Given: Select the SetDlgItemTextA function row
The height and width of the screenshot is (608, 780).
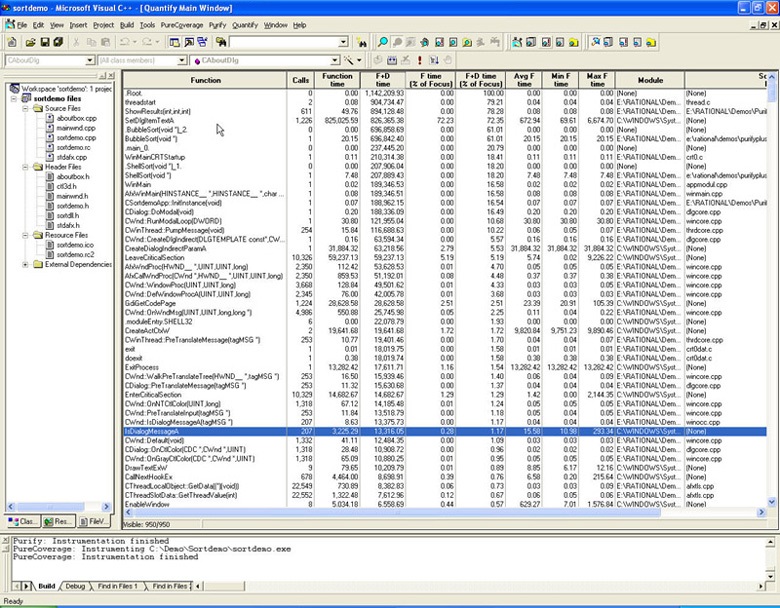Looking at the screenshot, I should point(445,120).
